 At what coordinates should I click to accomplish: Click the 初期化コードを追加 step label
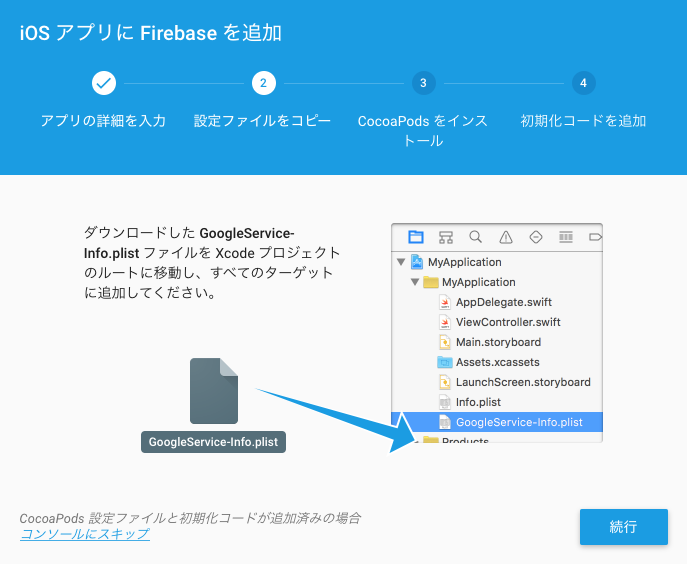[x=583, y=121]
